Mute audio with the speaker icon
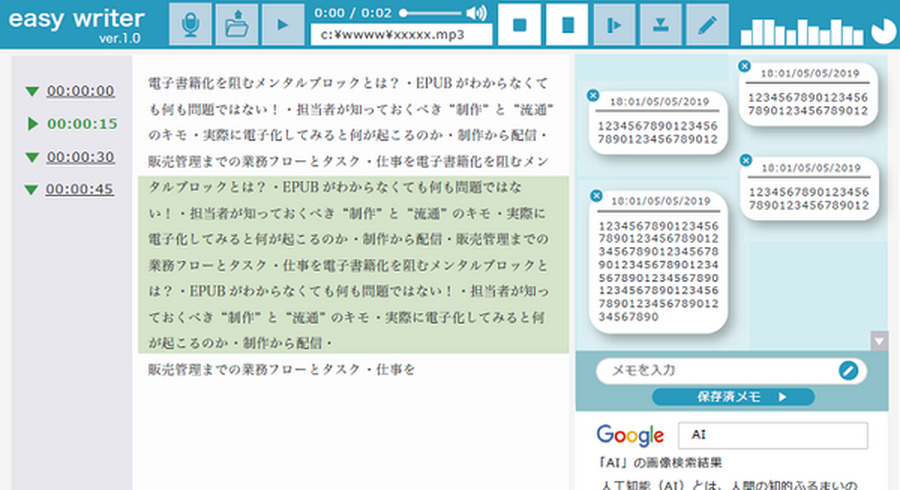 [x=476, y=13]
